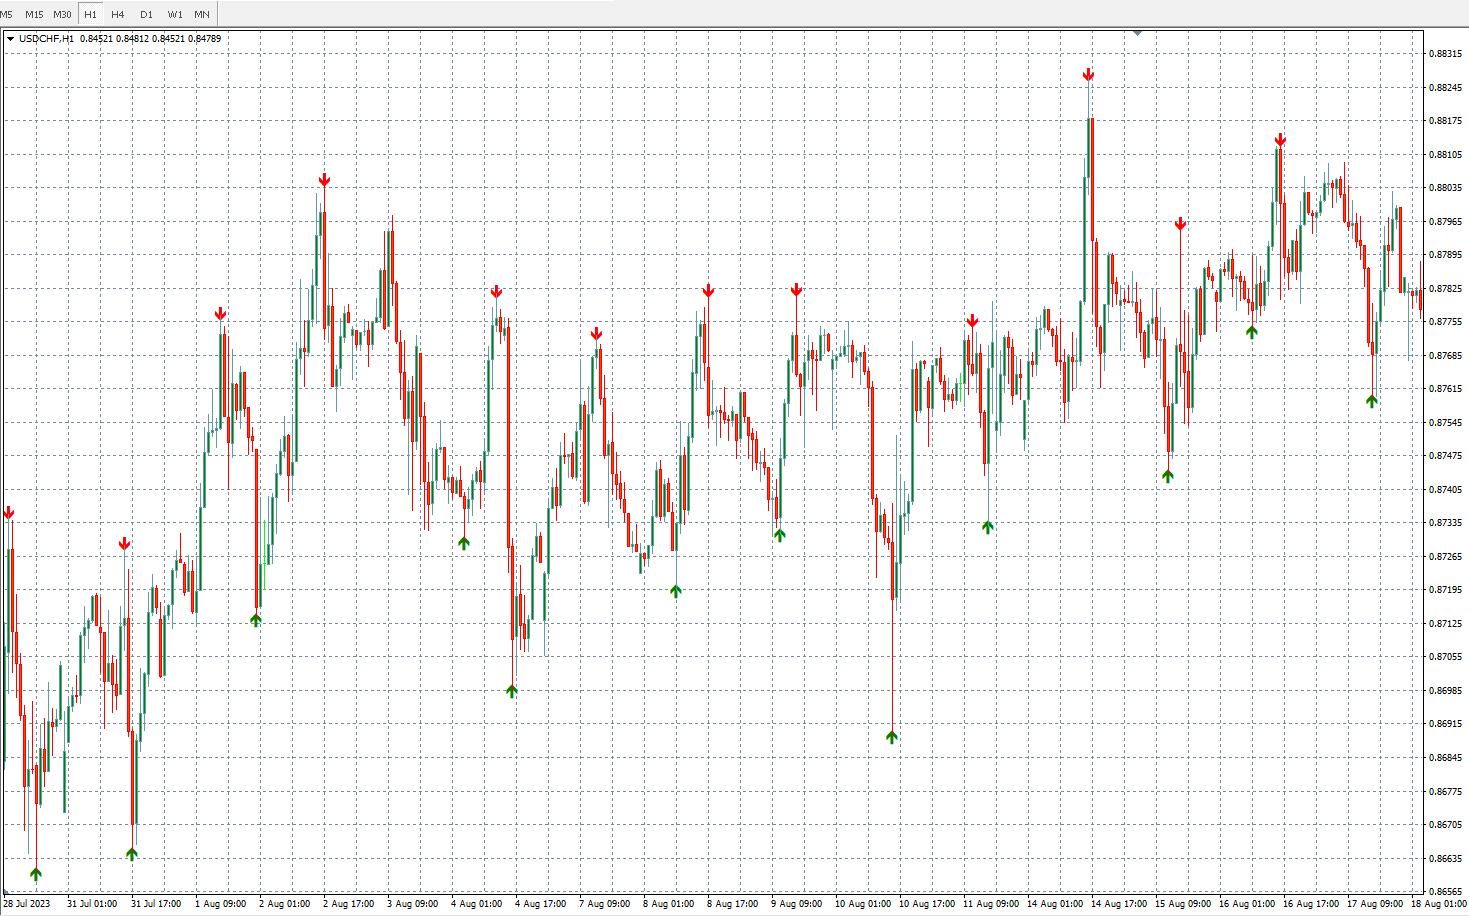Click the 14 Aug 17:00 time label
1469x916 pixels.
[x=1119, y=904]
